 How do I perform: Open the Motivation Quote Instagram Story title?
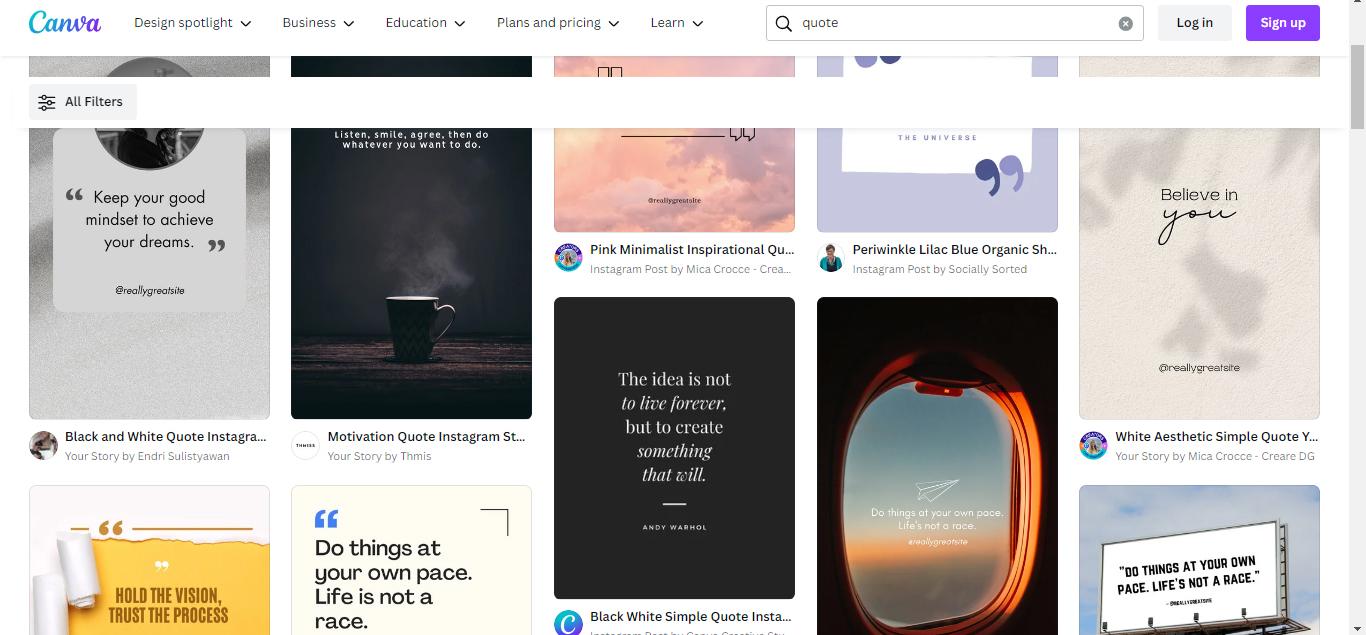pos(426,437)
